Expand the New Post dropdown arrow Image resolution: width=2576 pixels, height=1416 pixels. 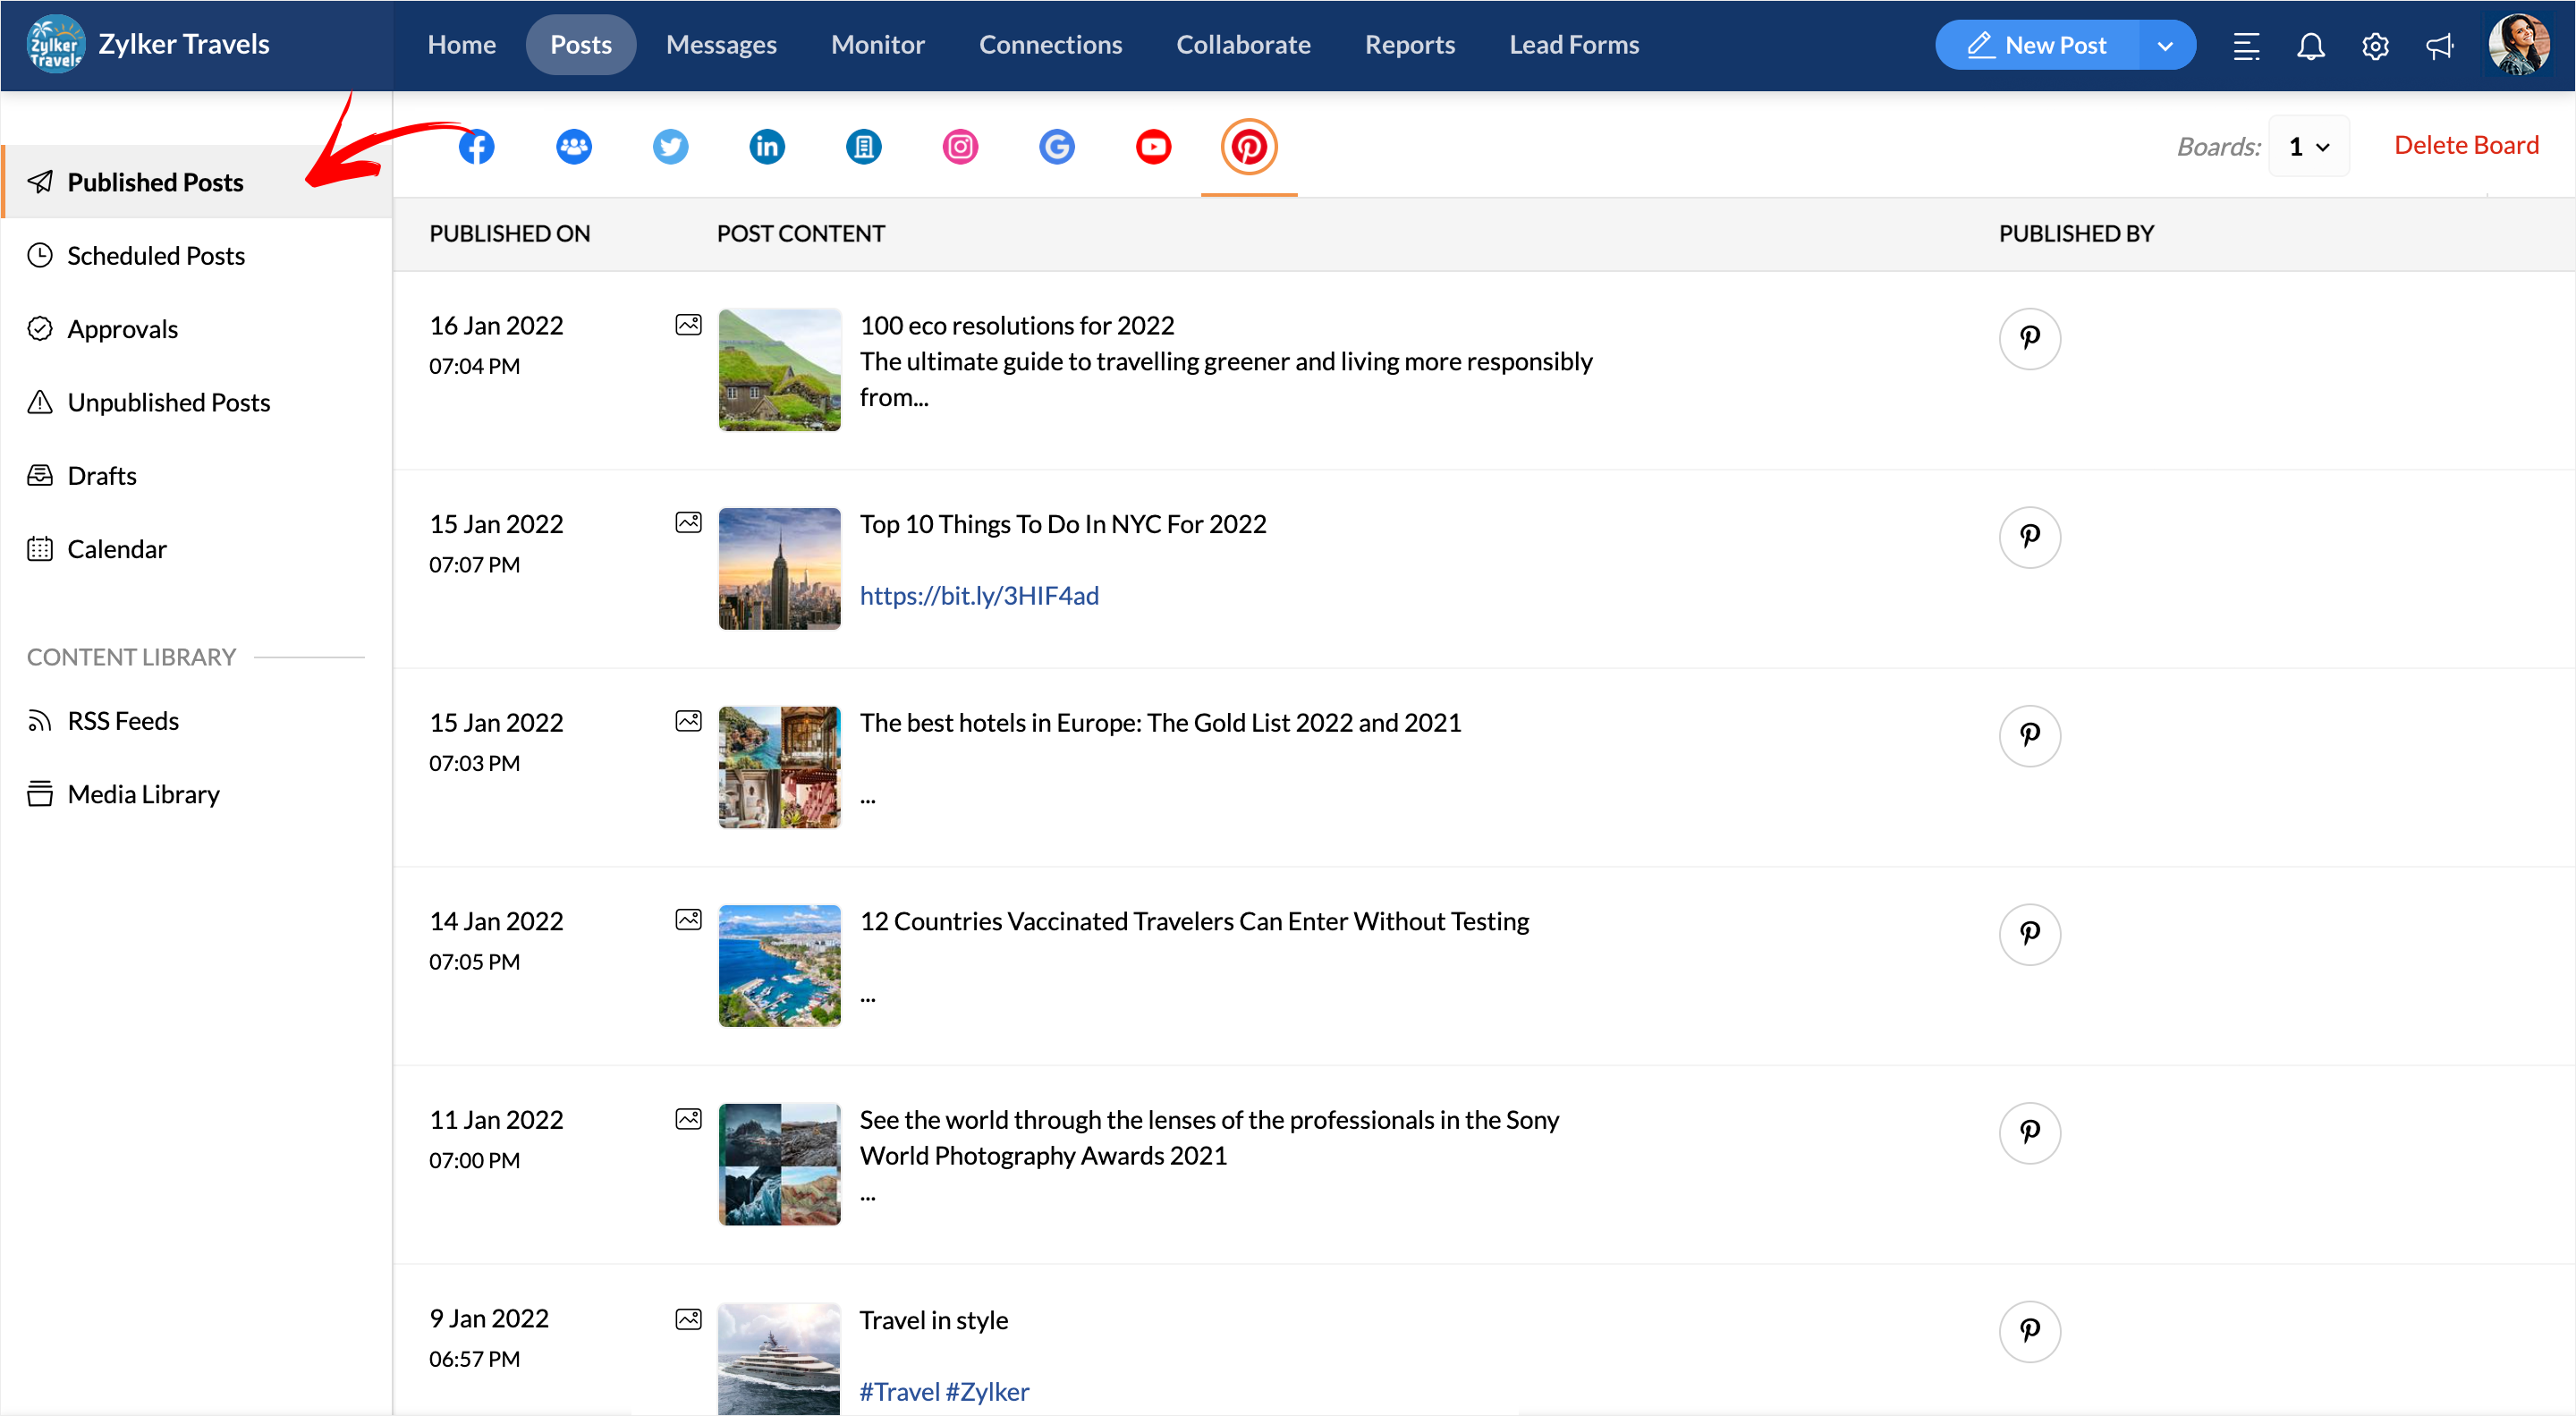(2165, 46)
